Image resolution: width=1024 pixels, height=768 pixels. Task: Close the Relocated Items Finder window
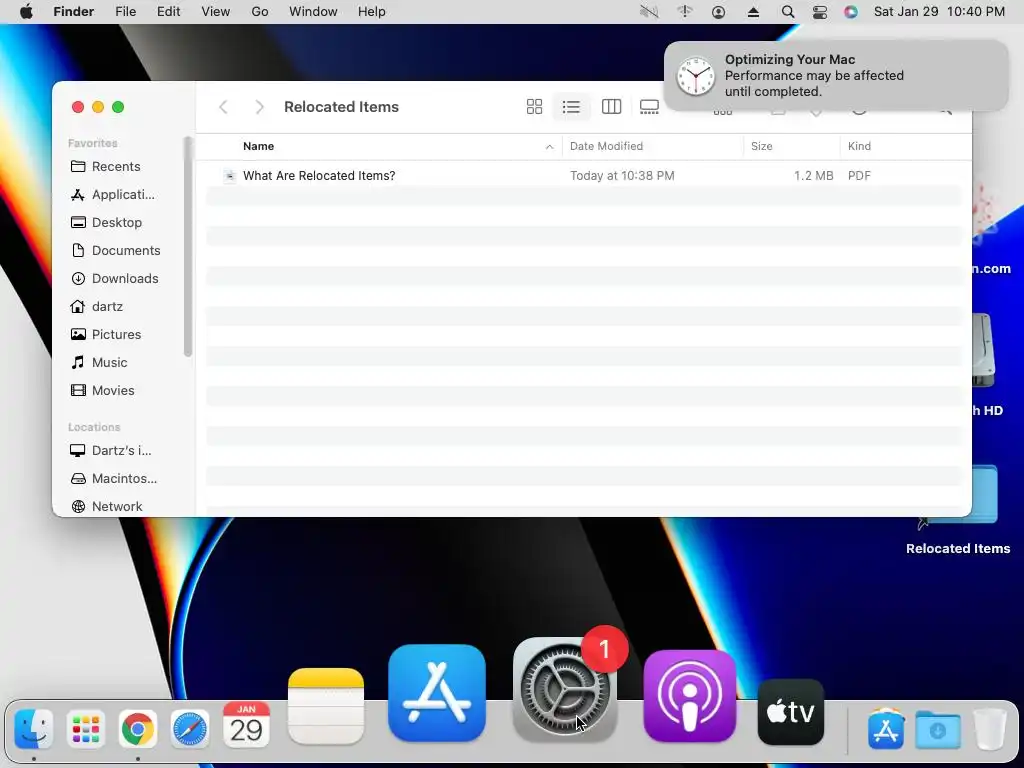point(78,107)
